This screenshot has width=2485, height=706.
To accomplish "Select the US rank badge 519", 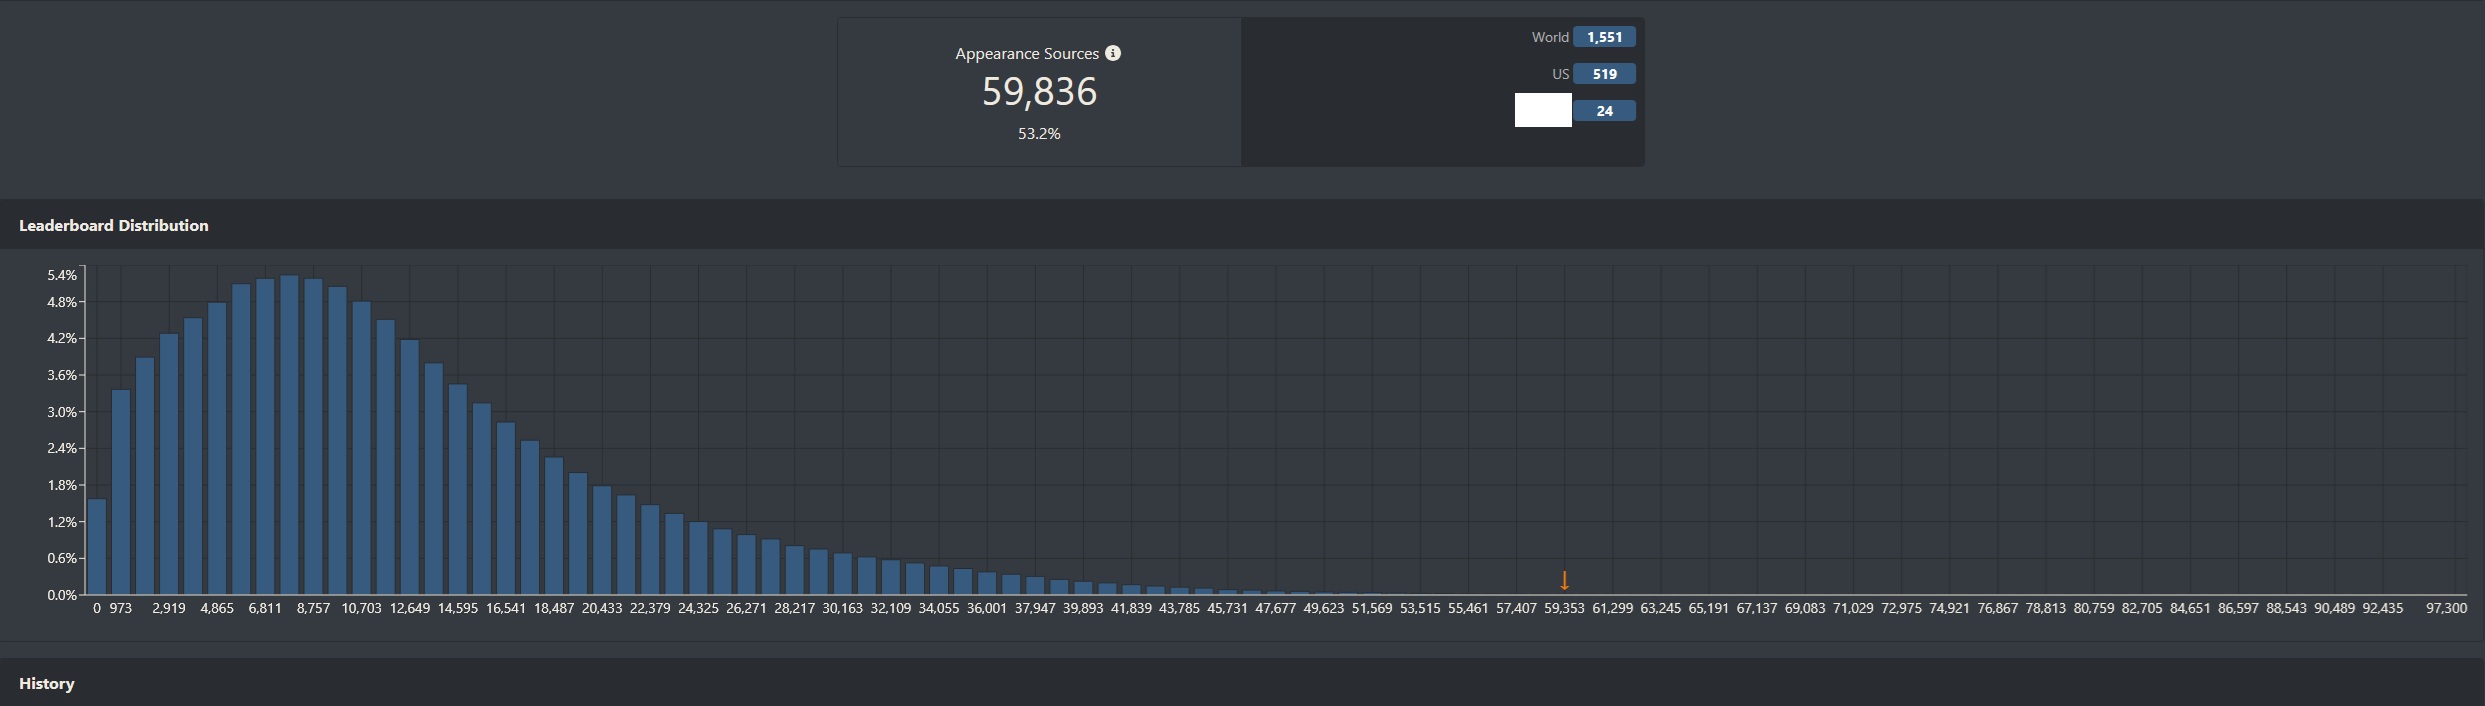I will tap(1604, 74).
